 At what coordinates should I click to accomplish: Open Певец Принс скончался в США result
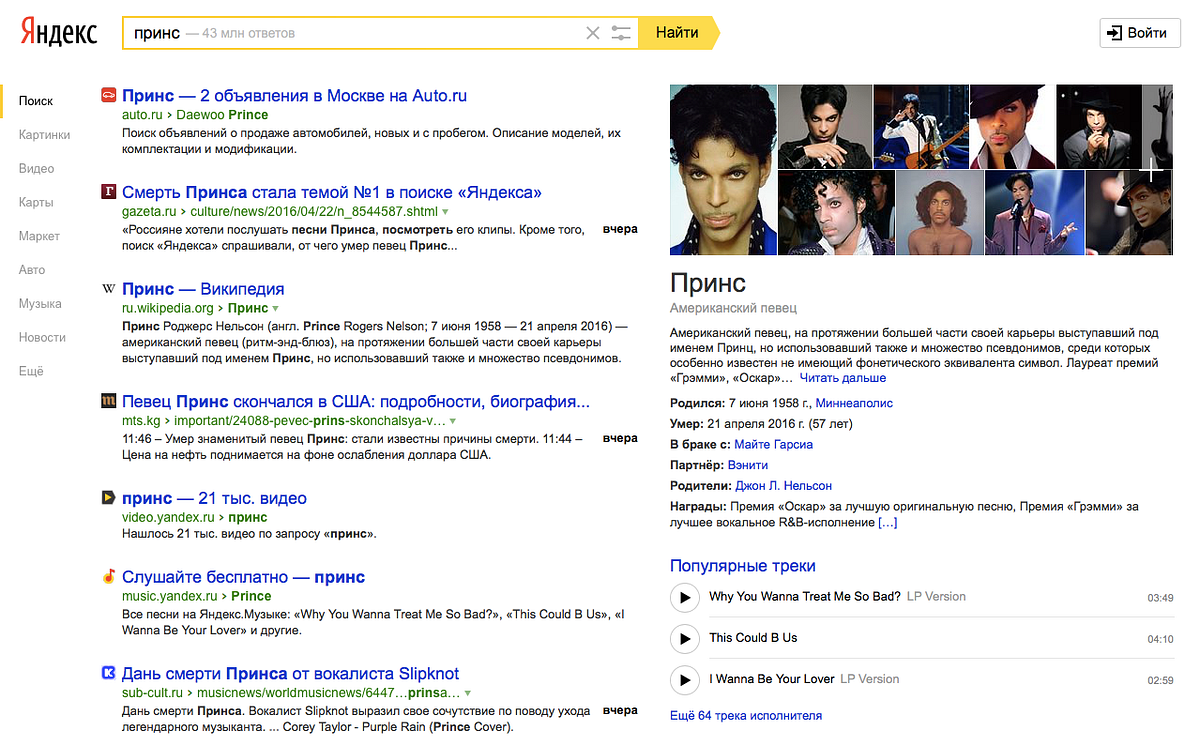point(356,402)
